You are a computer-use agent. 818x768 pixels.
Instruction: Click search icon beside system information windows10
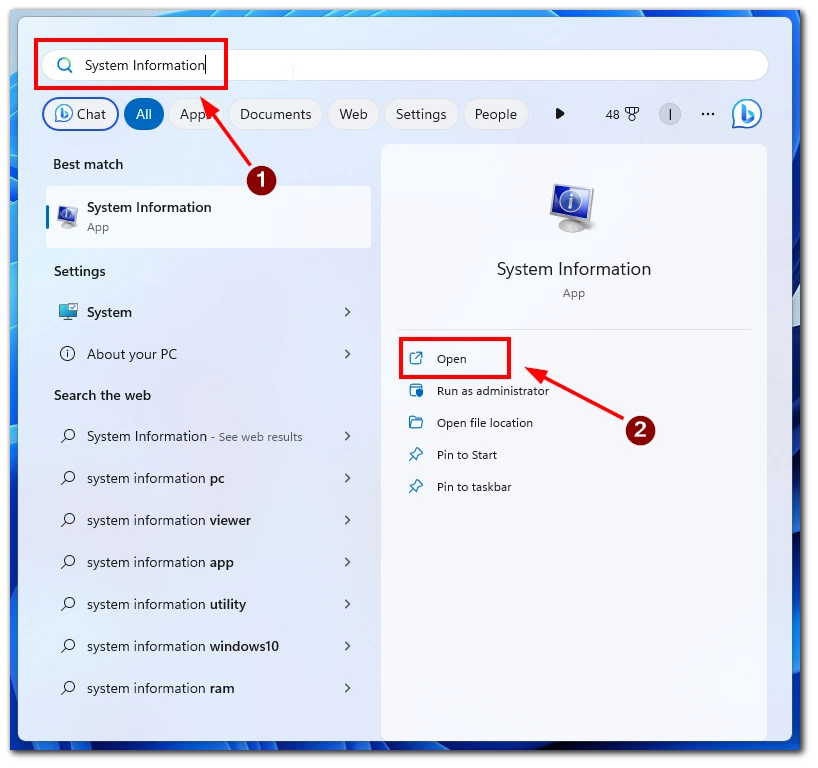point(68,646)
